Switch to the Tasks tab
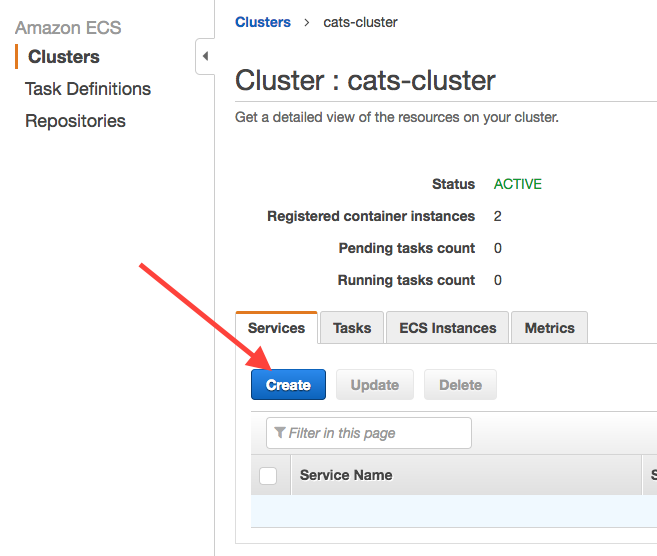The width and height of the screenshot is (657, 556). 352,328
